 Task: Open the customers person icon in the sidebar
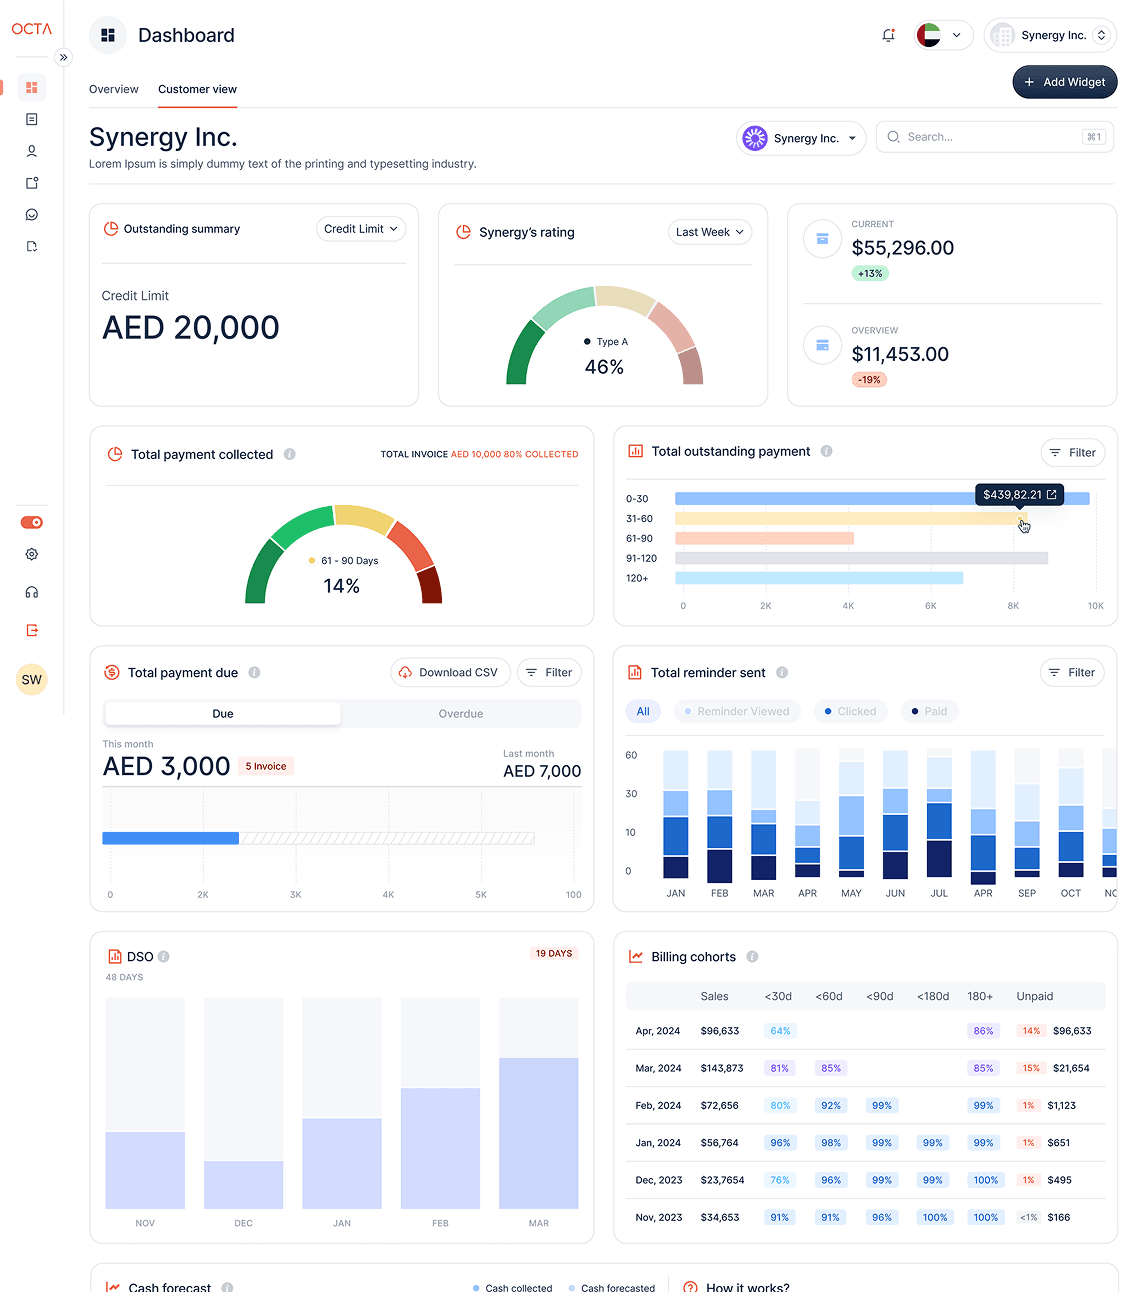click(31, 151)
